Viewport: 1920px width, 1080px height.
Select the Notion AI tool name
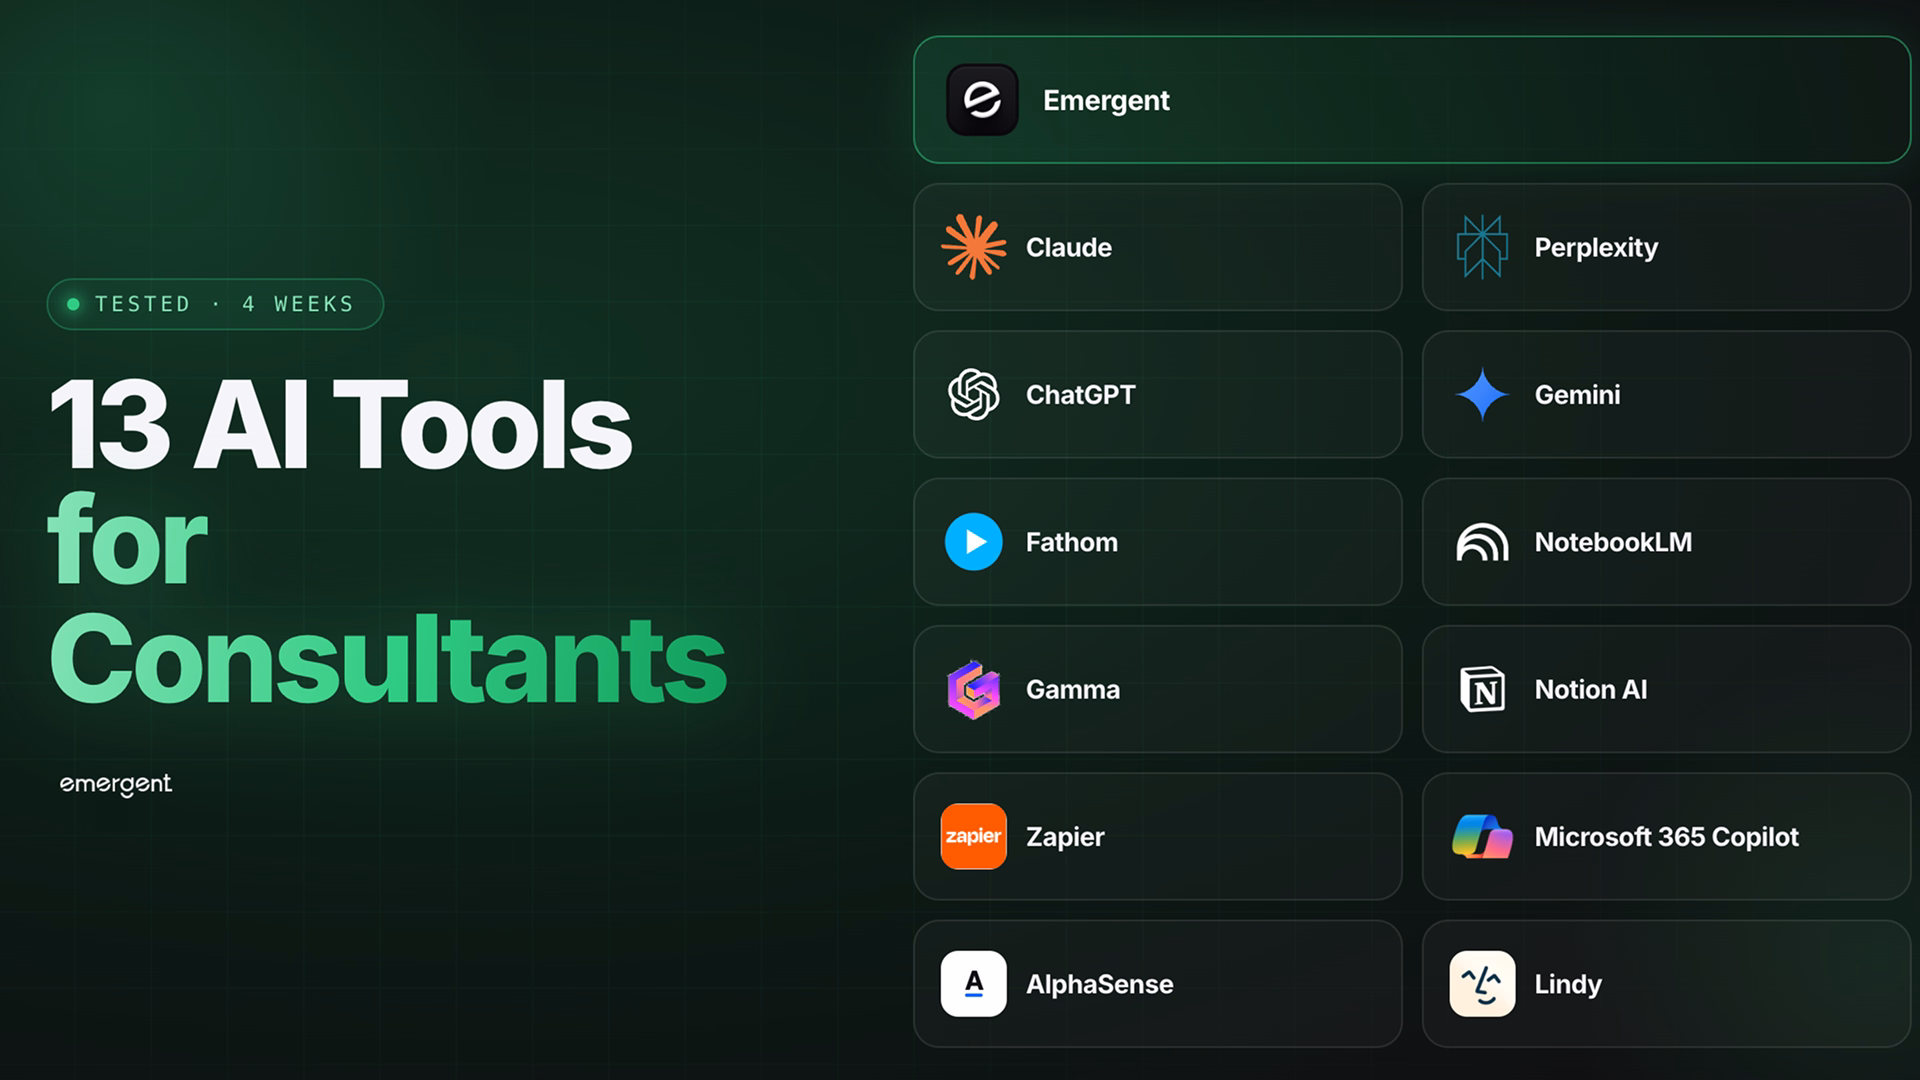coord(1591,689)
